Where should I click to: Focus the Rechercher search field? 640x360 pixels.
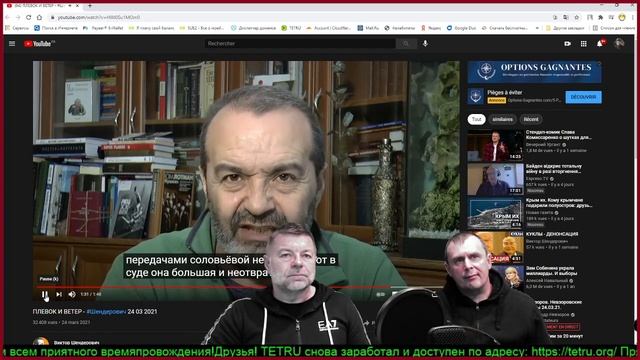click(300, 43)
